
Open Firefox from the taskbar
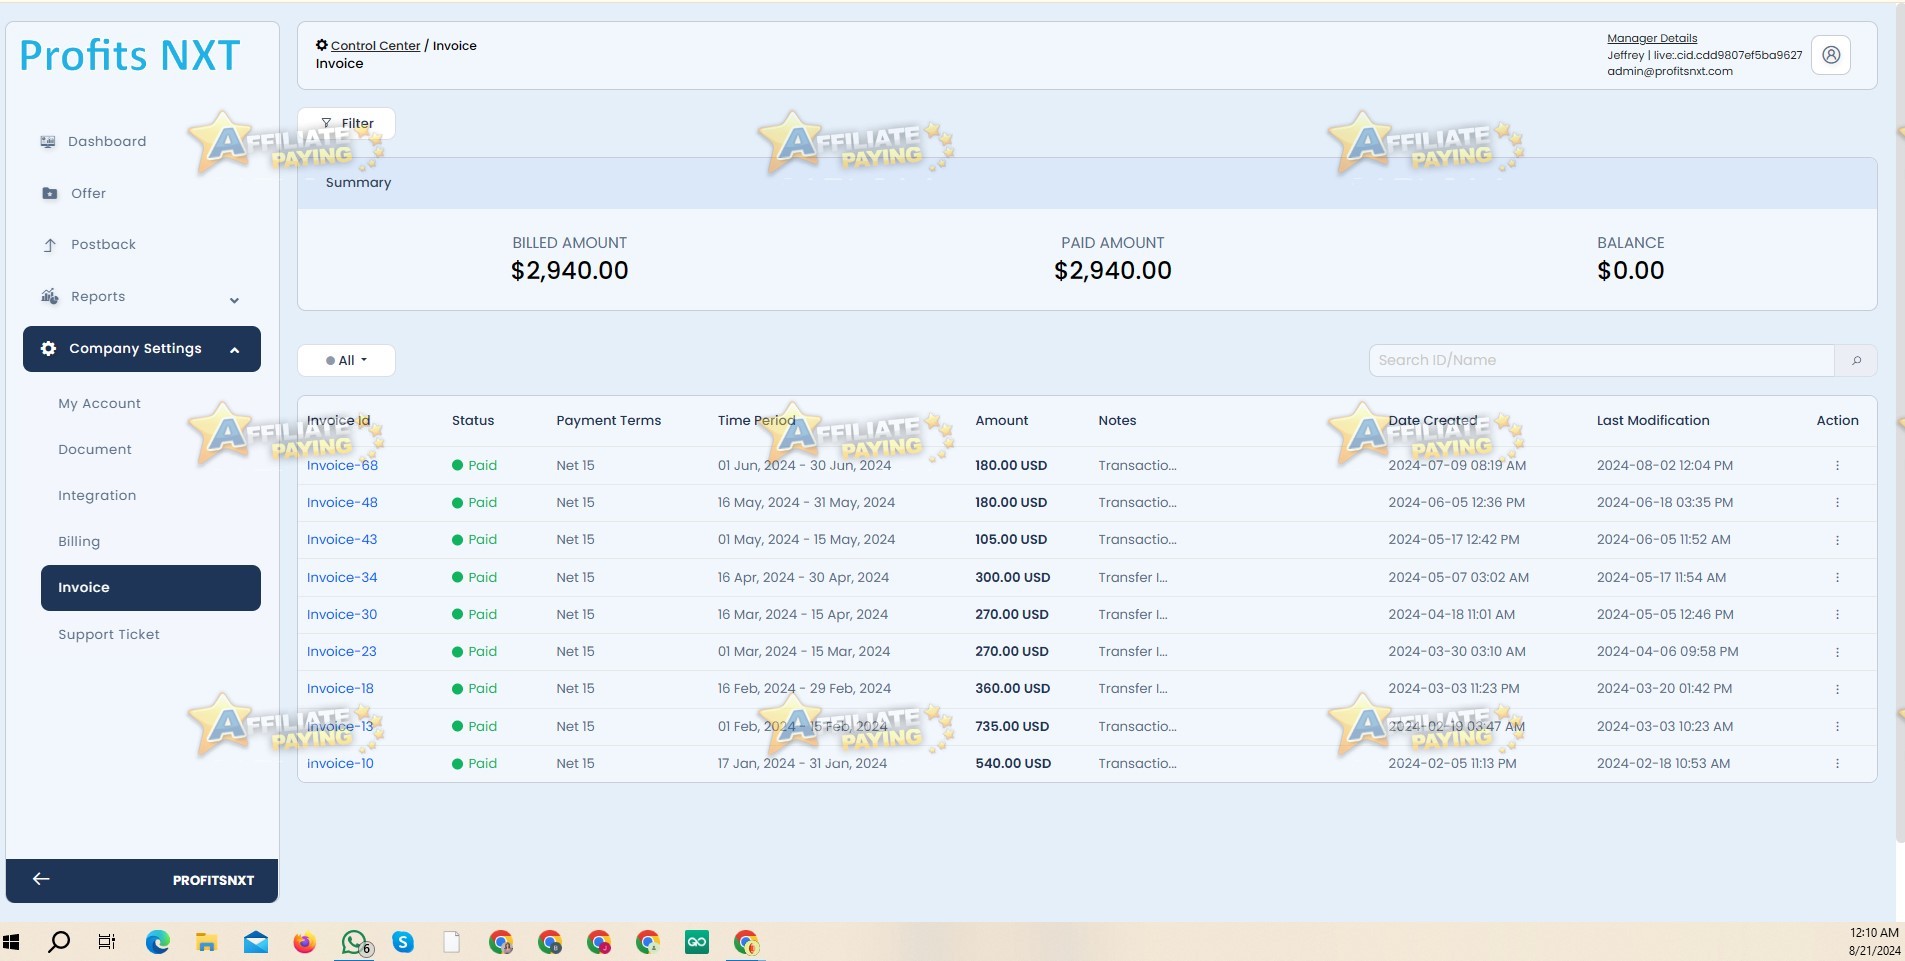[x=305, y=942]
